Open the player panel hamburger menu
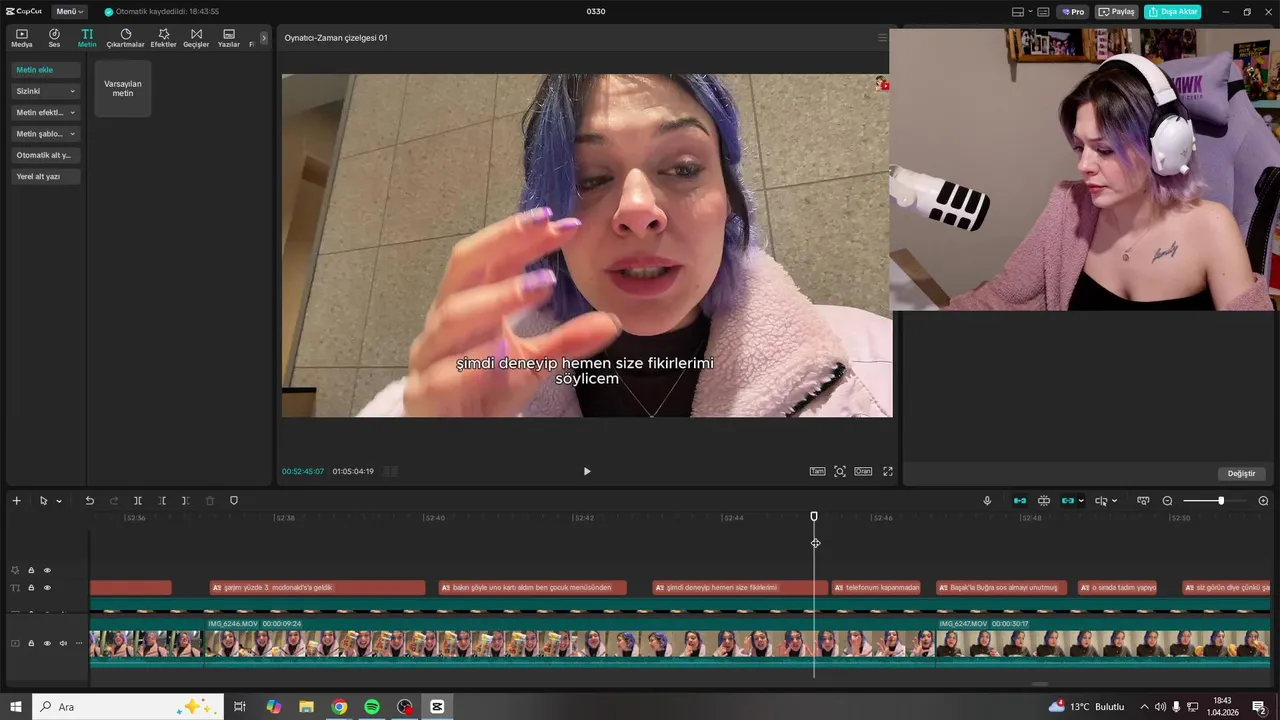The width and height of the screenshot is (1280, 720). (x=881, y=38)
